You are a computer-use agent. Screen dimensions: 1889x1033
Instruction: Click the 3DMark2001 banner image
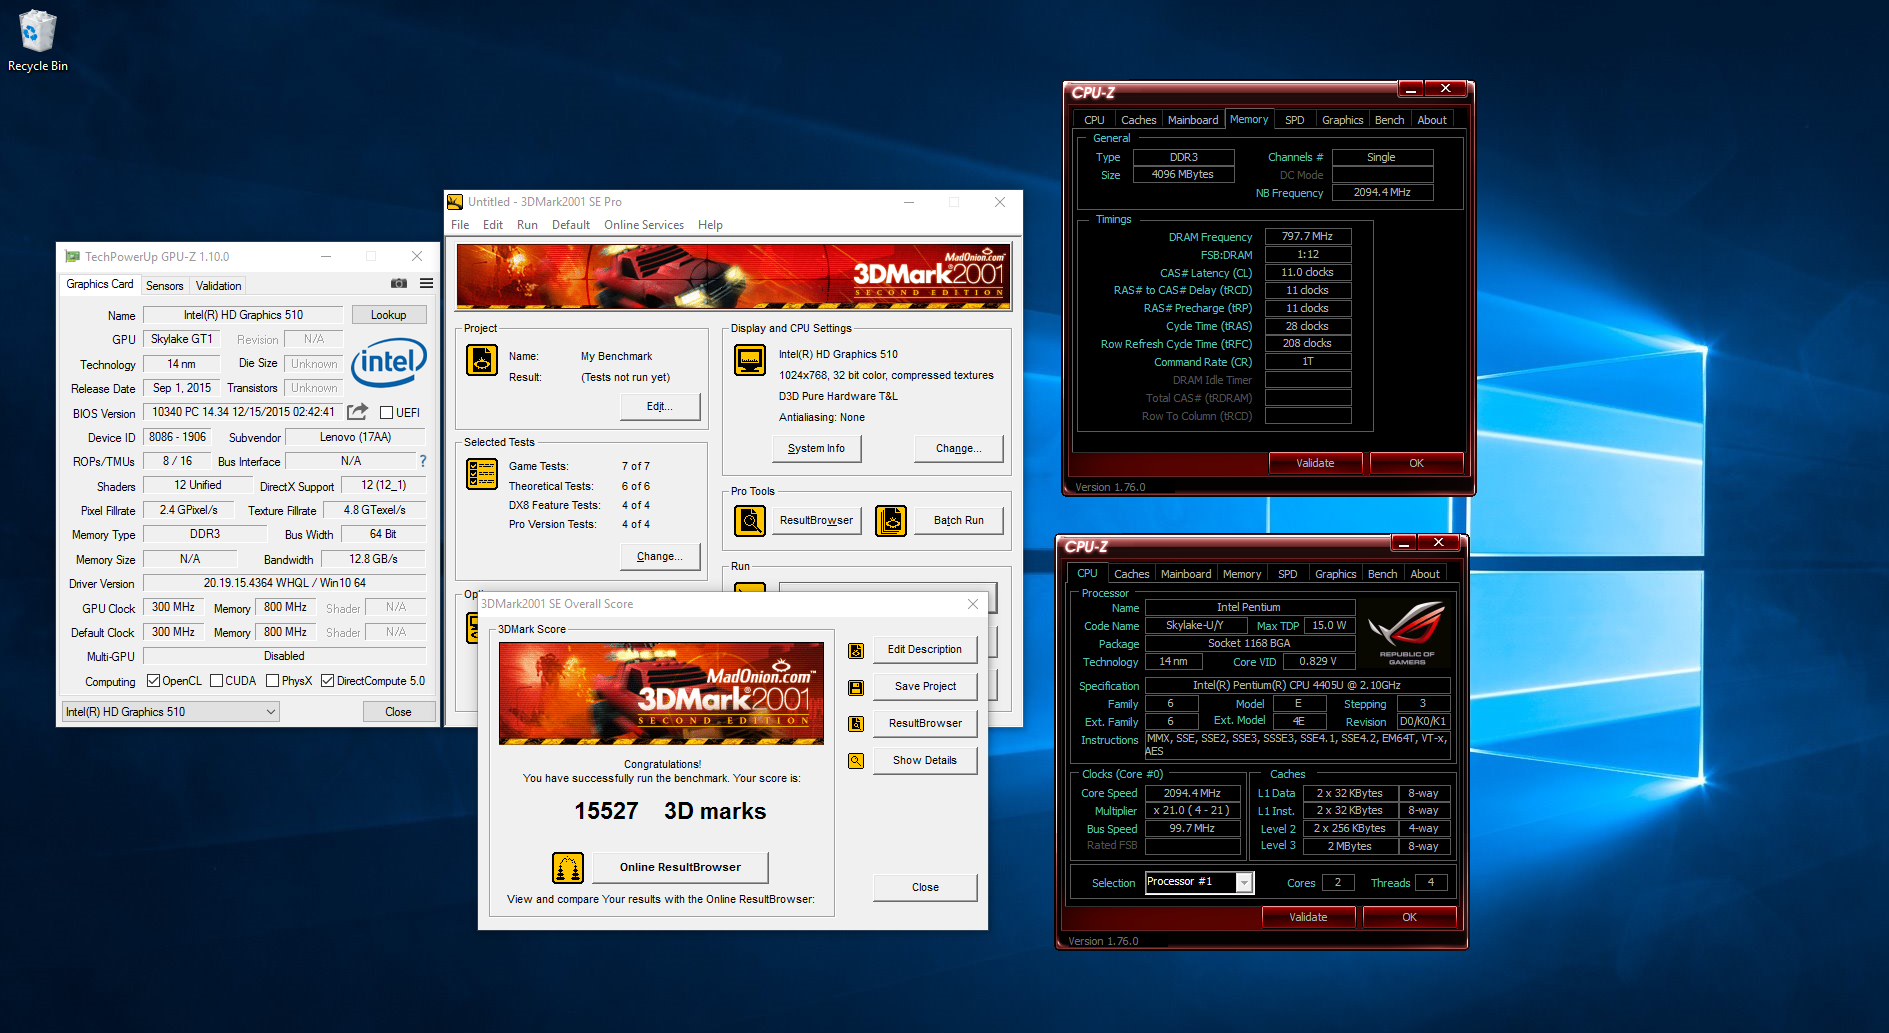(733, 277)
